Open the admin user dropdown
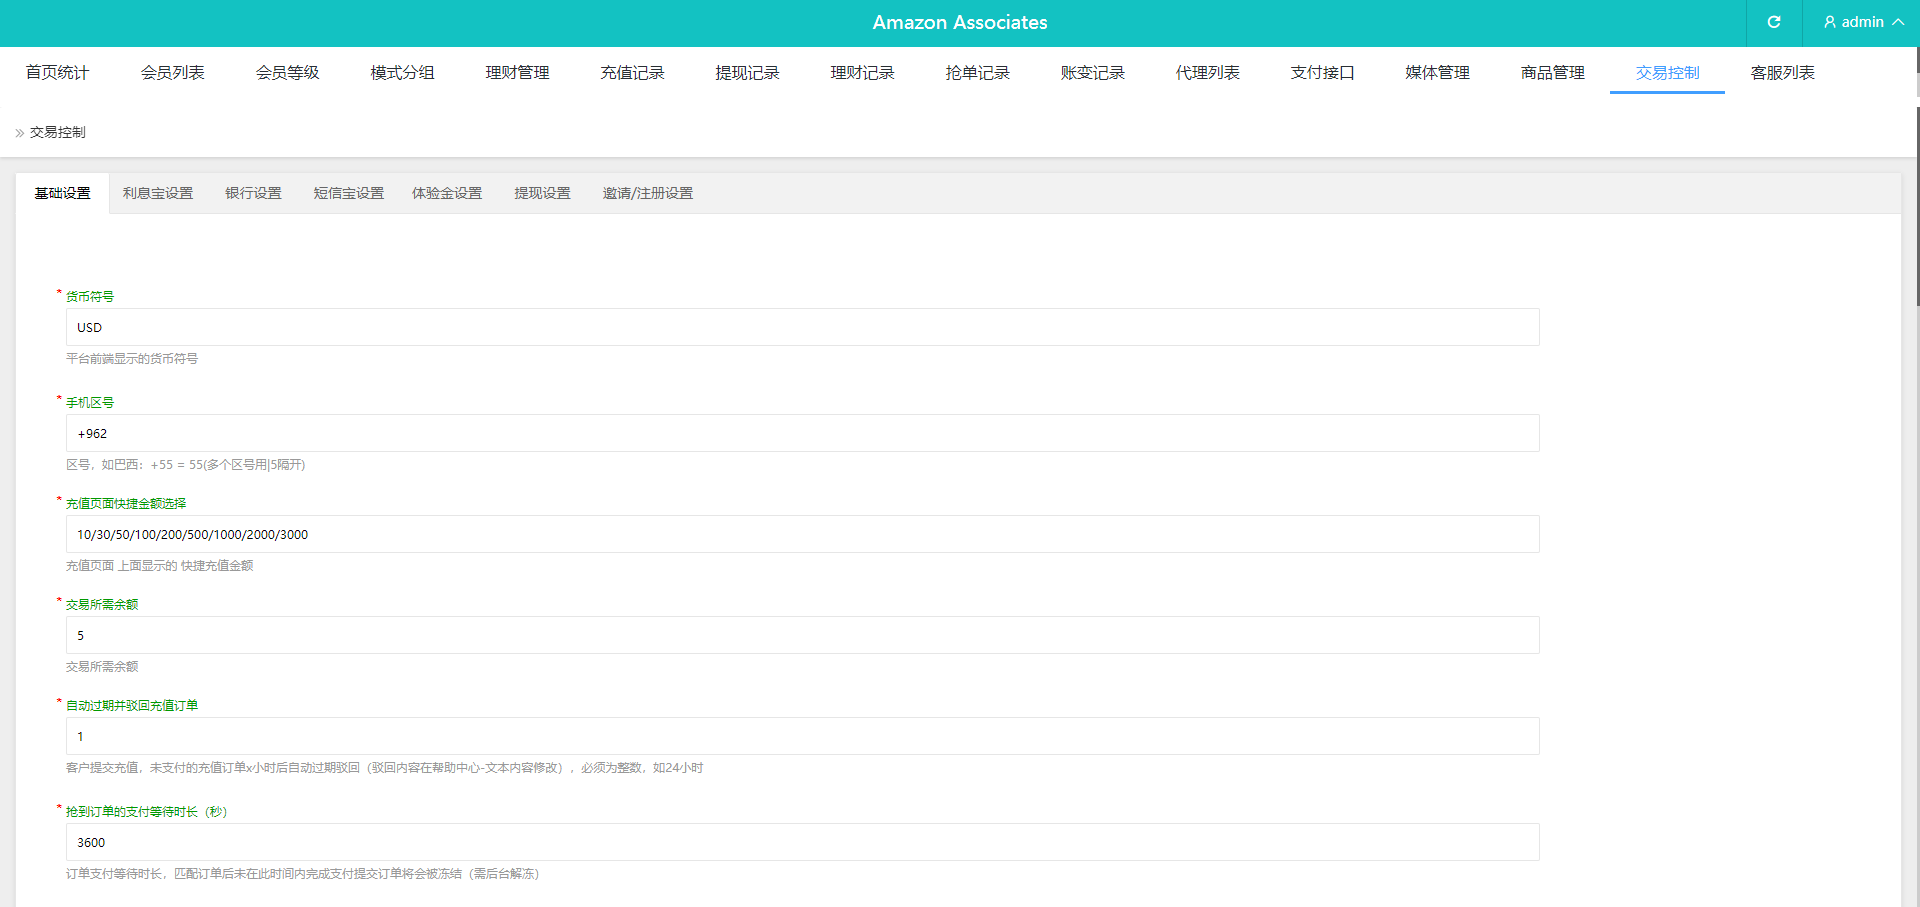 point(1862,22)
